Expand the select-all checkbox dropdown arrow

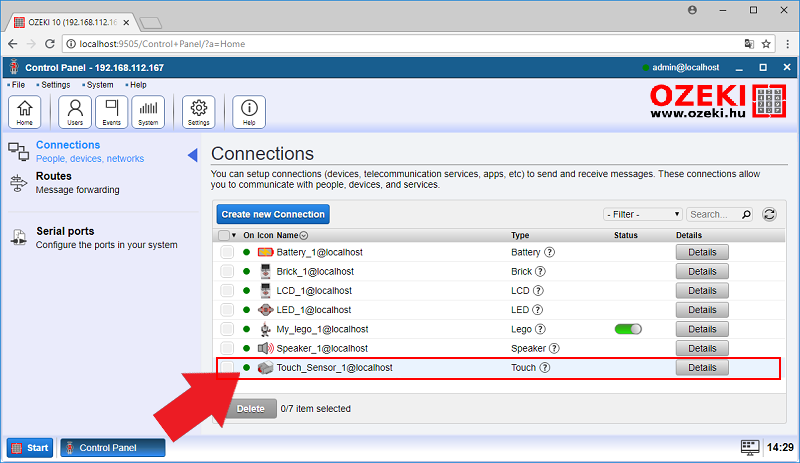(x=234, y=235)
